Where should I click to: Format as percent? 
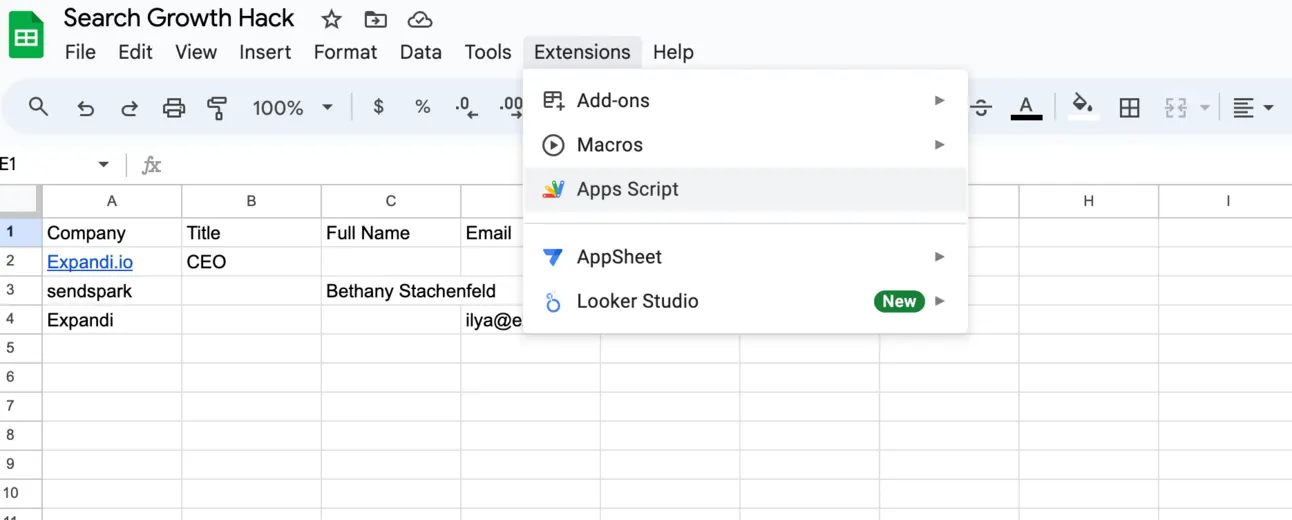(423, 107)
